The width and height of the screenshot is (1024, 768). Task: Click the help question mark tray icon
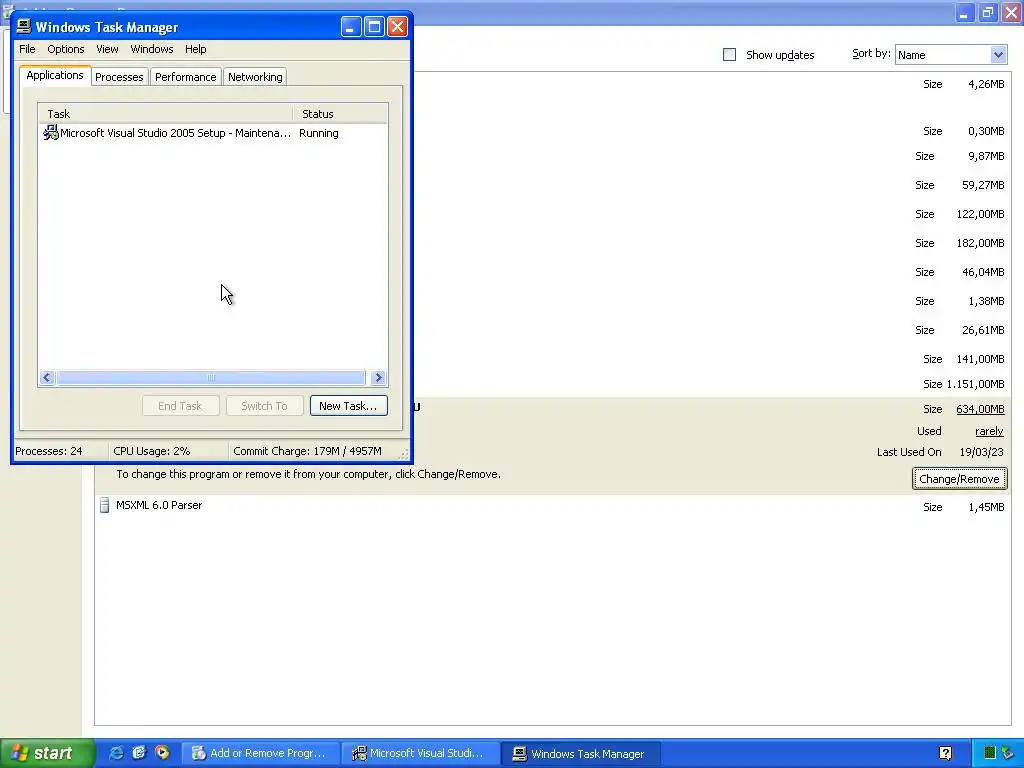946,753
